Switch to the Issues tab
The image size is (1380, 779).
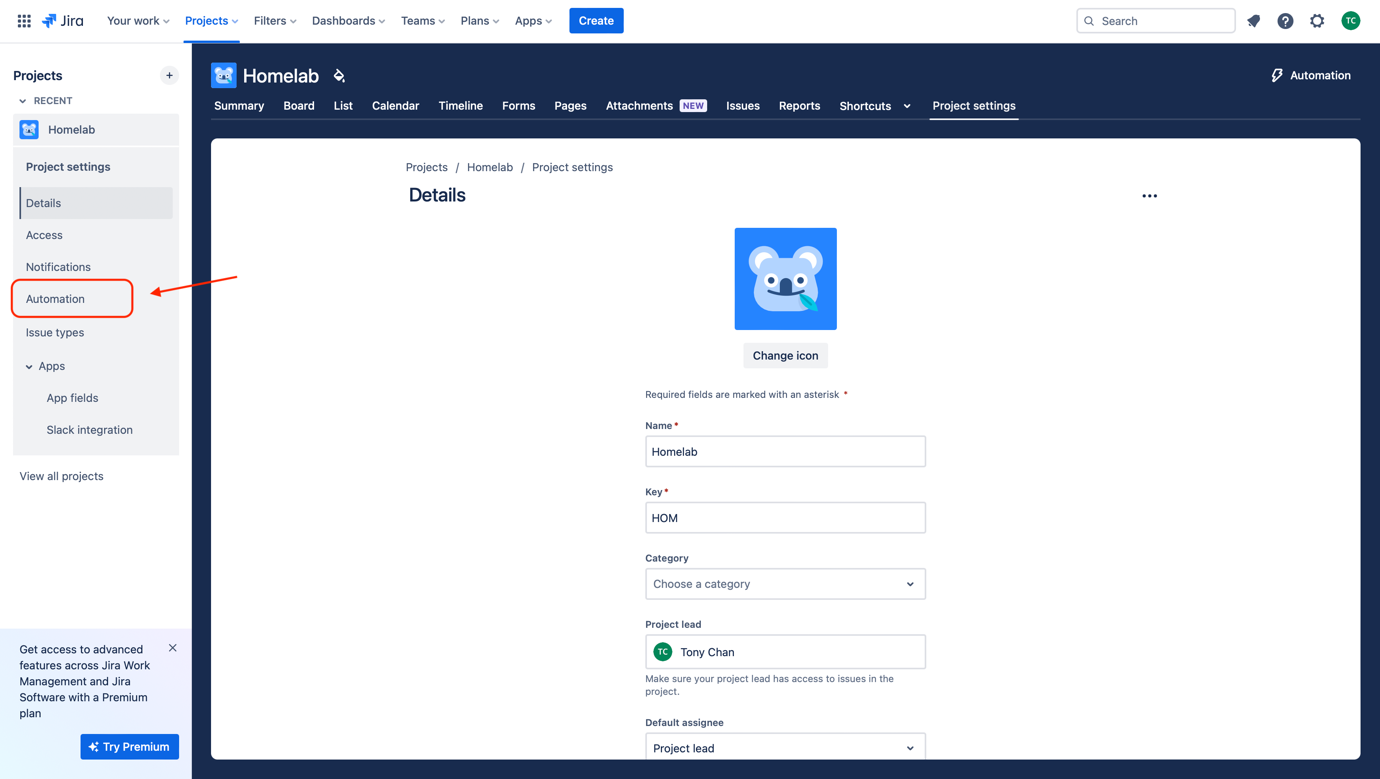click(x=742, y=106)
